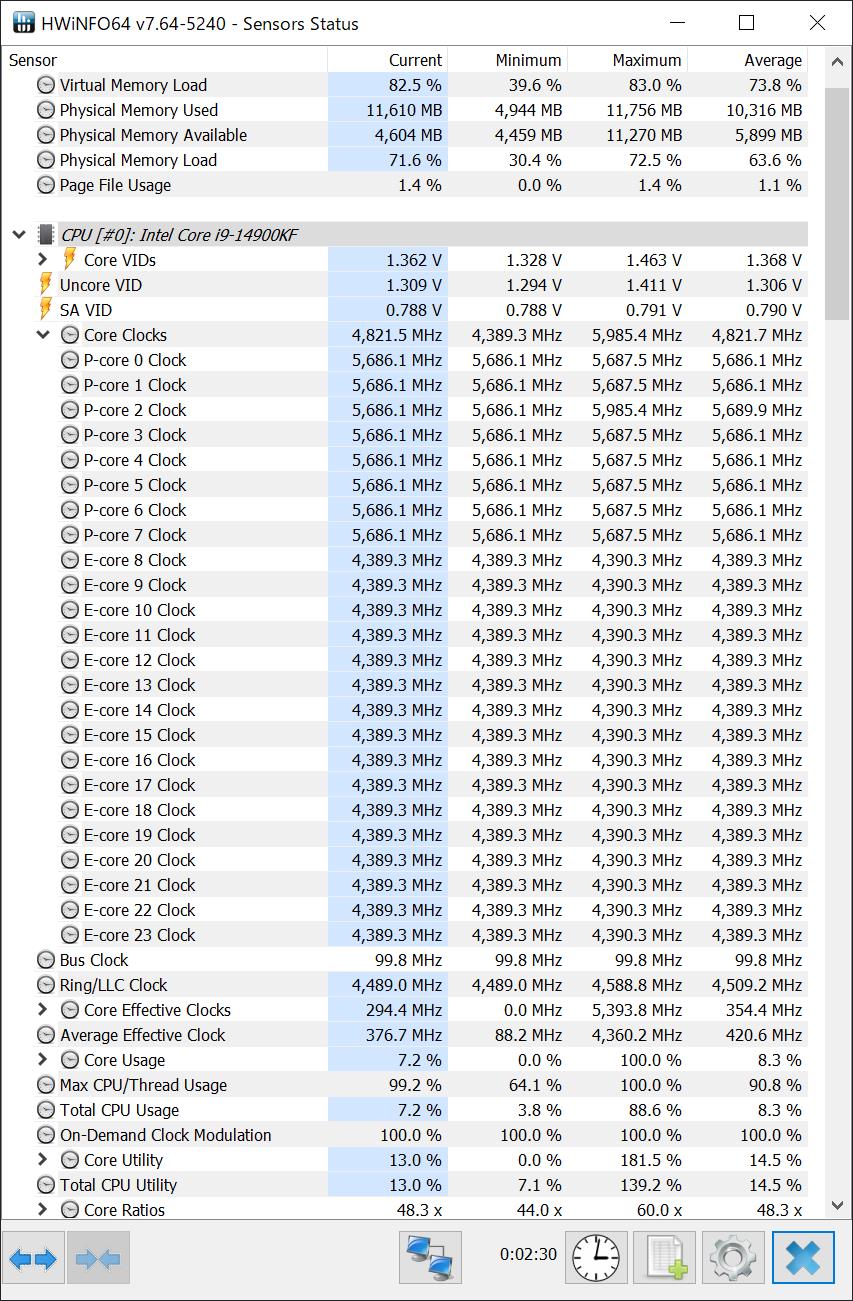Expand the Core Usage node

coord(42,1060)
